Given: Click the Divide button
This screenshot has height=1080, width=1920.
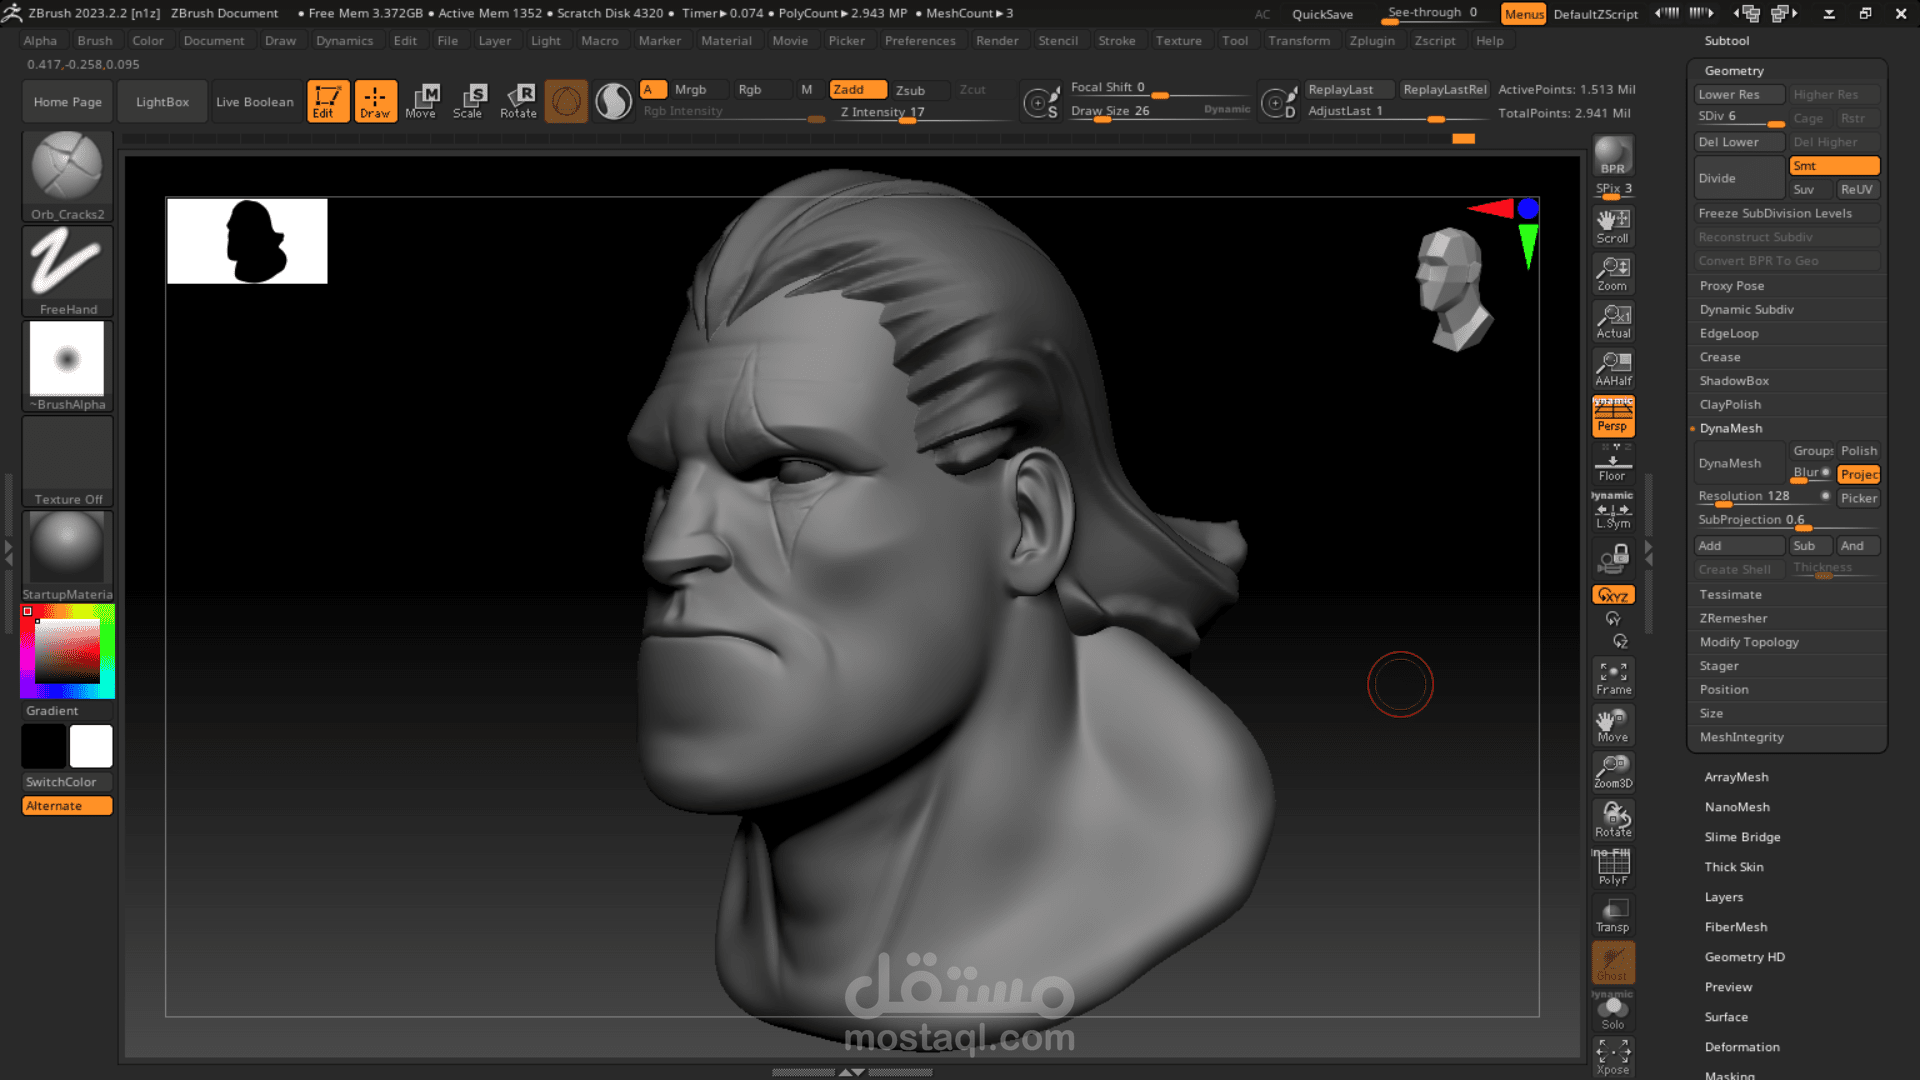Looking at the screenshot, I should click(1739, 178).
